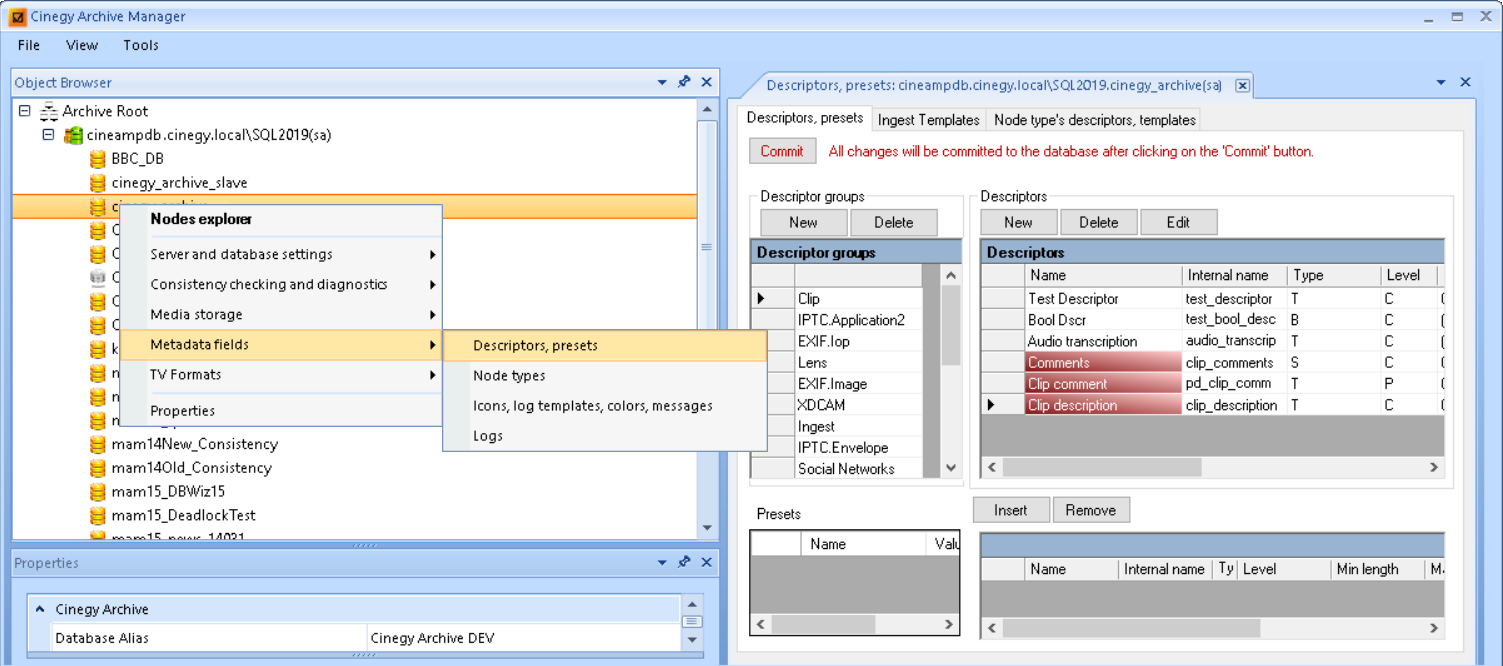Select the IPTC.Application2 descriptor group
1503x666 pixels.
tap(858, 320)
